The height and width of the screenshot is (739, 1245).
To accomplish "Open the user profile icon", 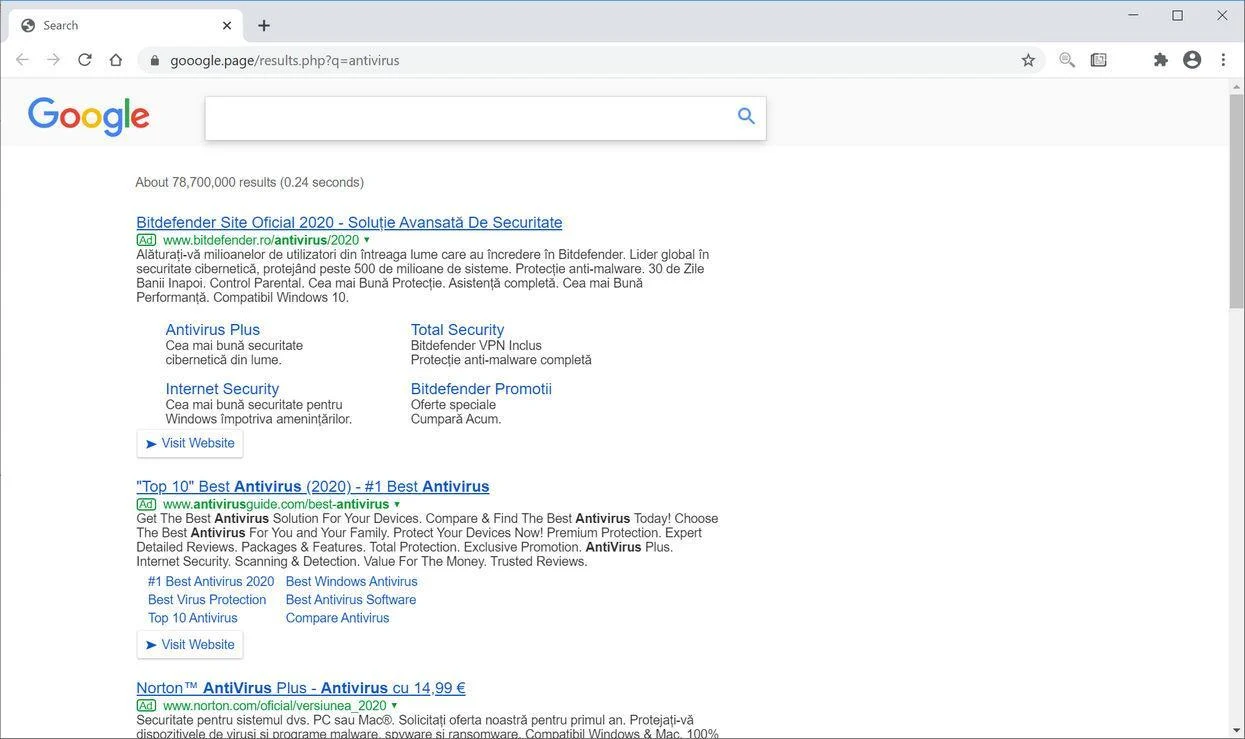I will pos(1192,60).
